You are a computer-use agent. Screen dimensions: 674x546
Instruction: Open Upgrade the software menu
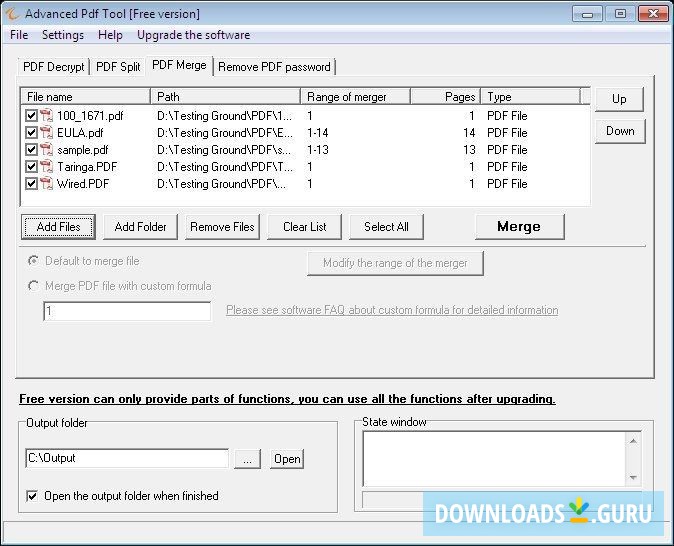point(193,35)
